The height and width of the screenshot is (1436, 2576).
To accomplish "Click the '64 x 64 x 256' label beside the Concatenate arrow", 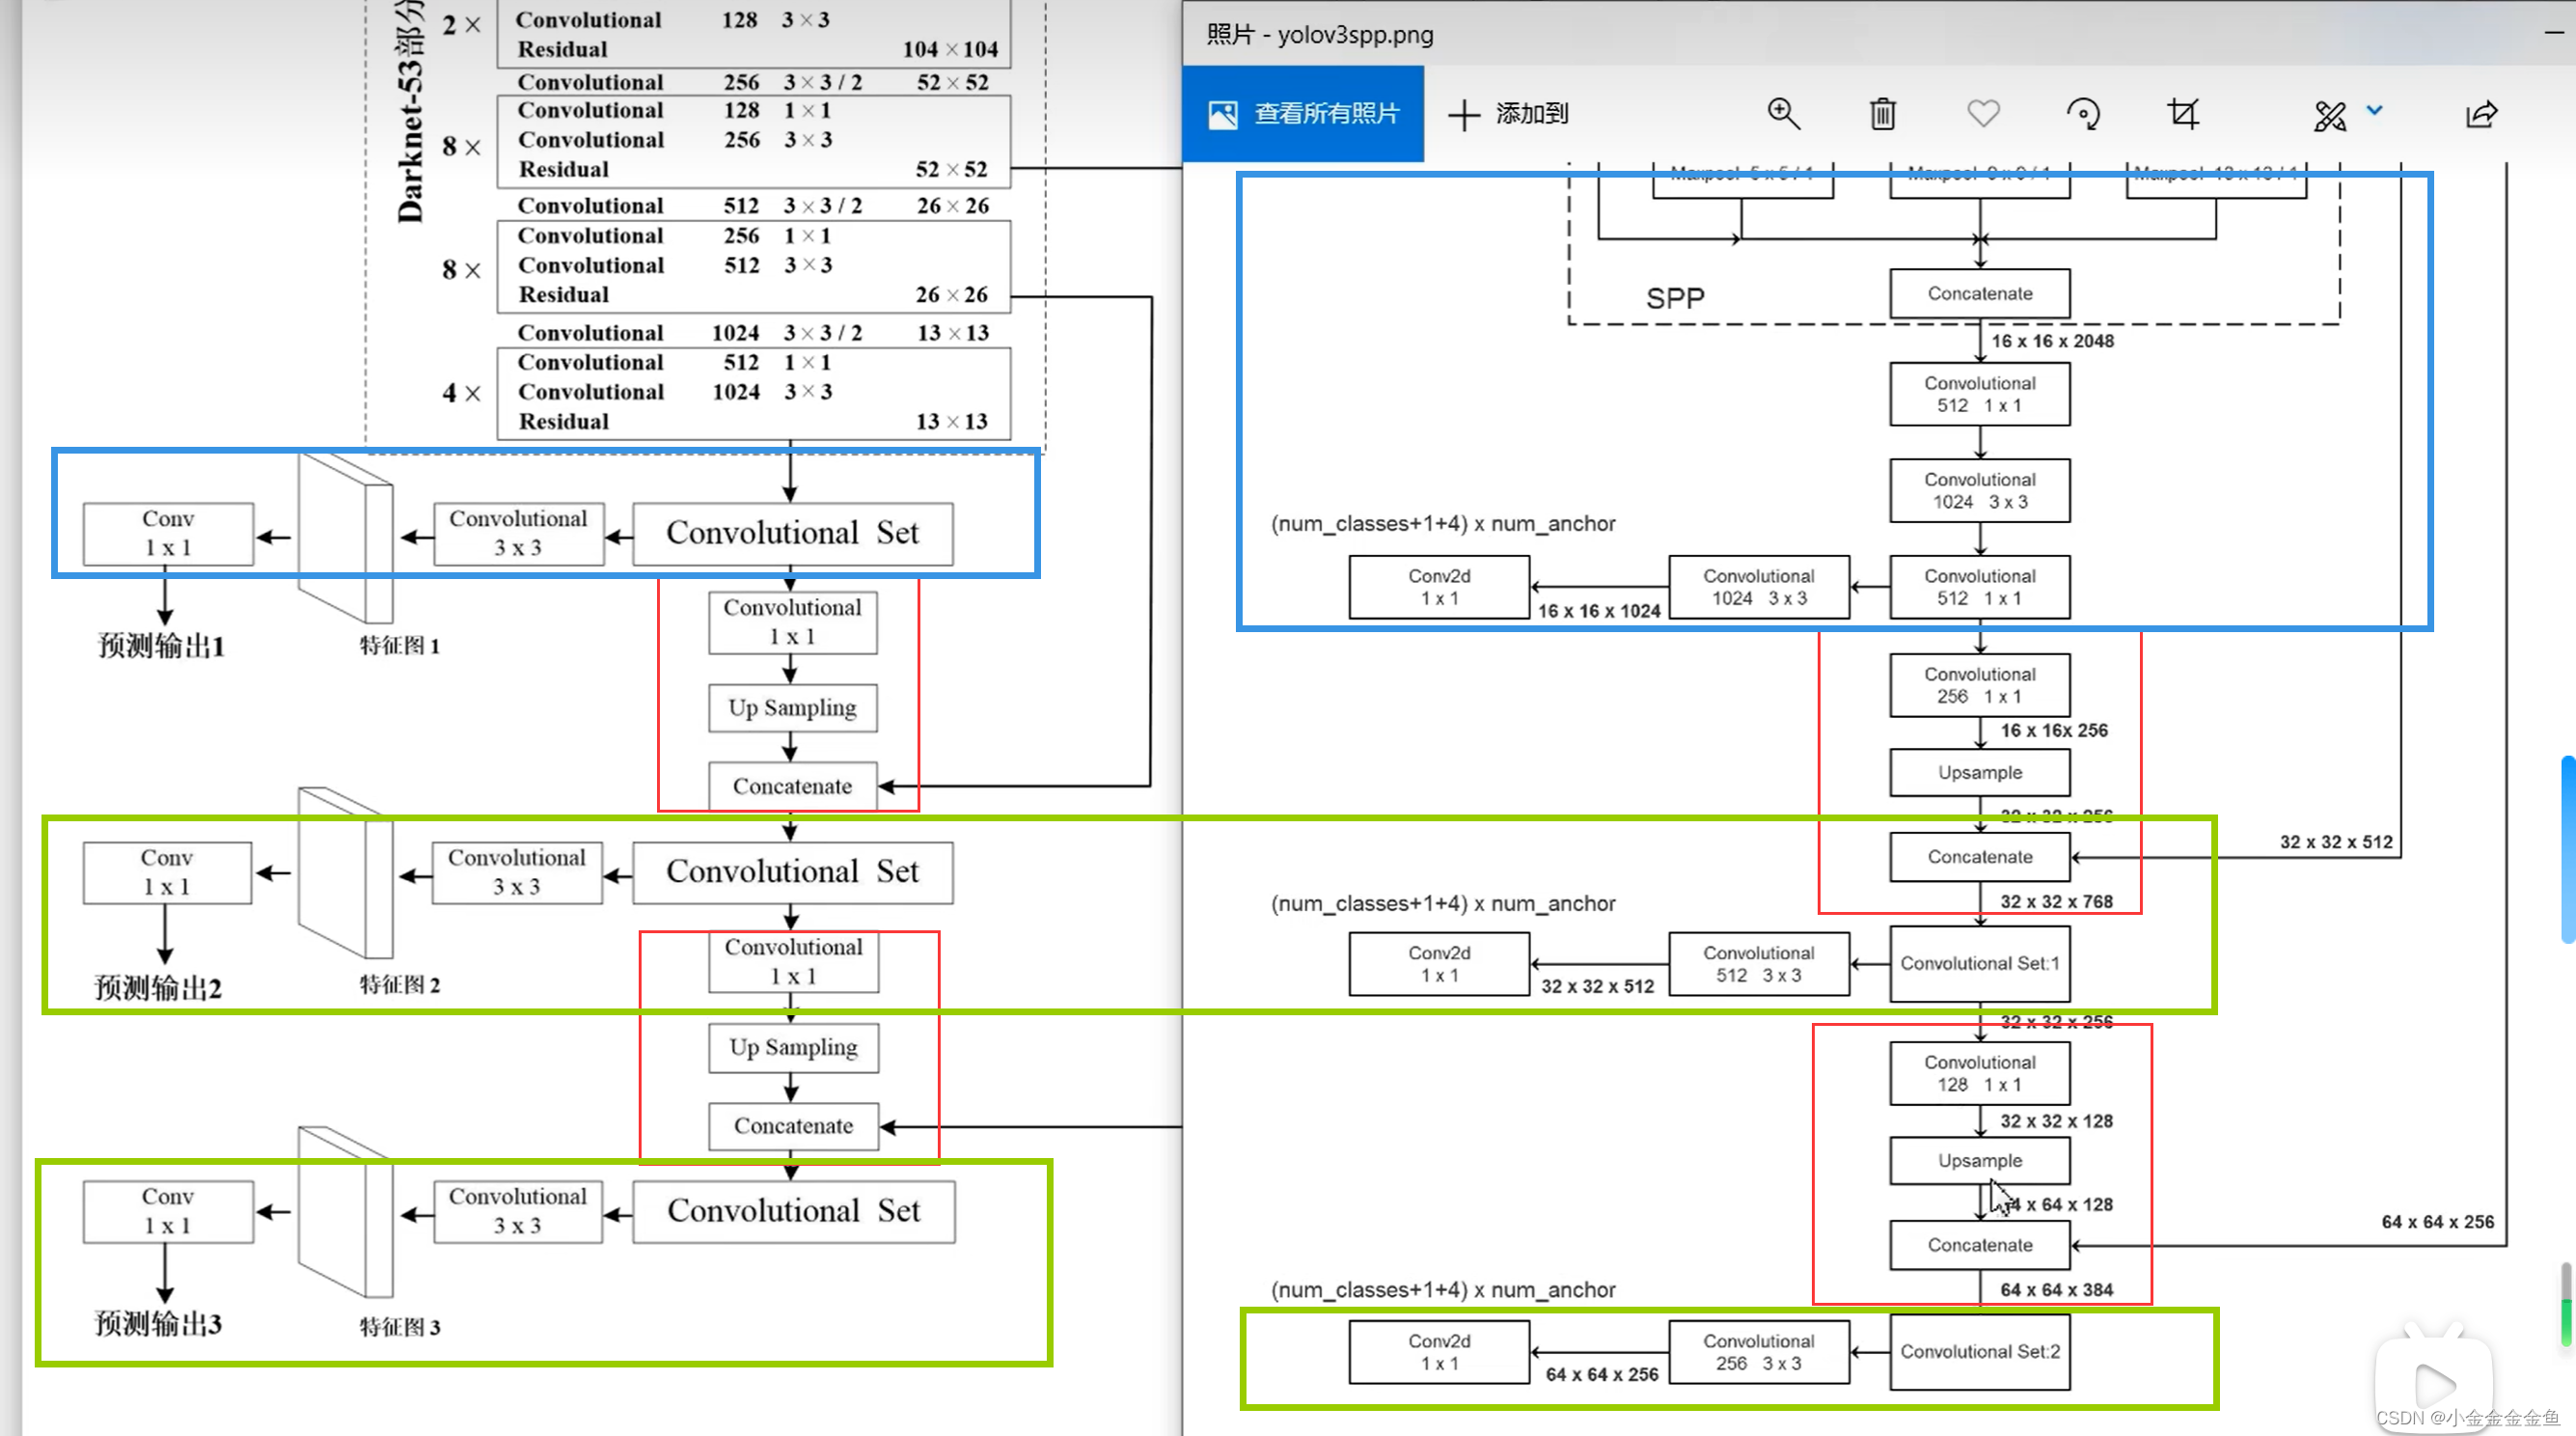I will click(x=2438, y=1222).
